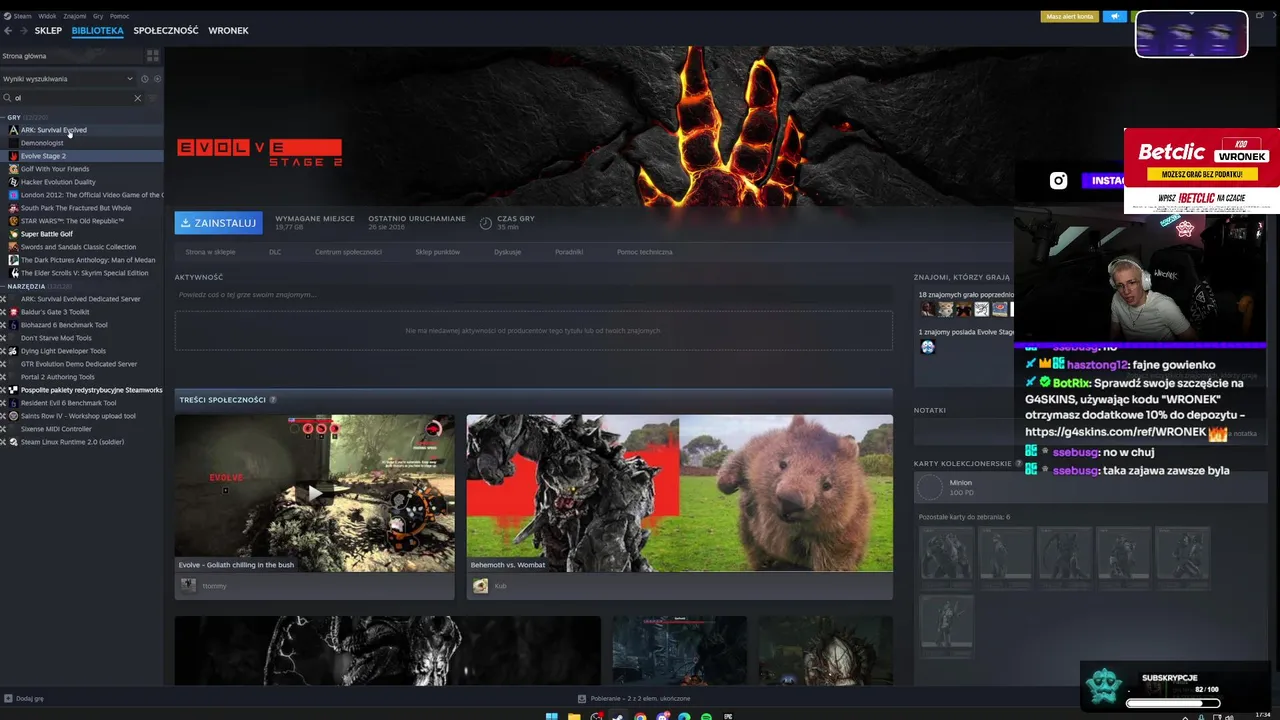Go to the SKLEP tab
Viewport: 1280px width, 720px height.
coord(48,31)
